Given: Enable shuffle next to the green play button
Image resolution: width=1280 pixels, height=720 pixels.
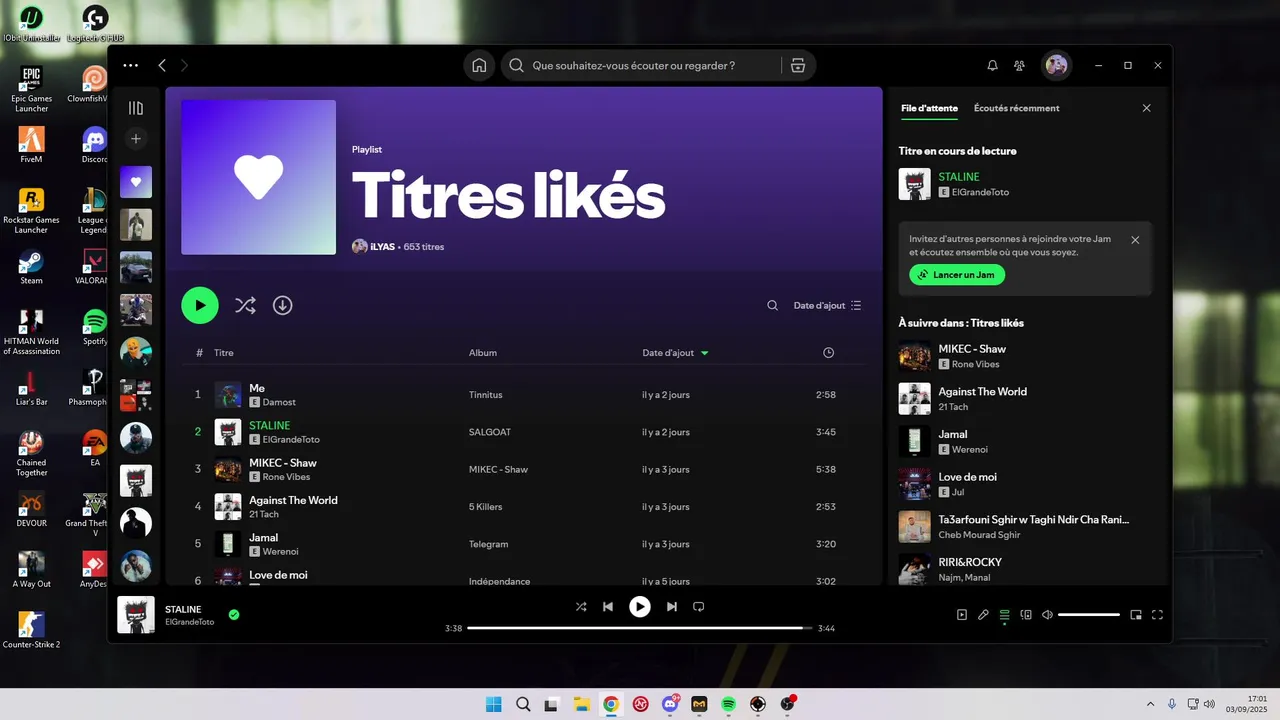Looking at the screenshot, I should coord(245,305).
